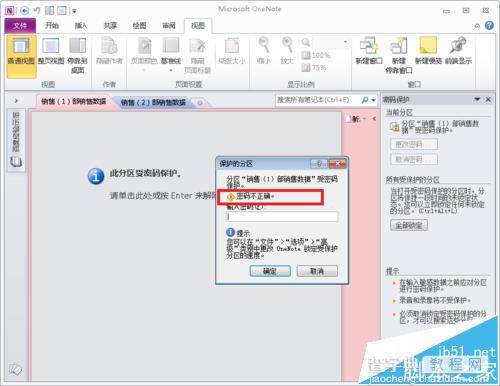Open the New Page dropdown arrow
The image size is (500, 386).
364,119
